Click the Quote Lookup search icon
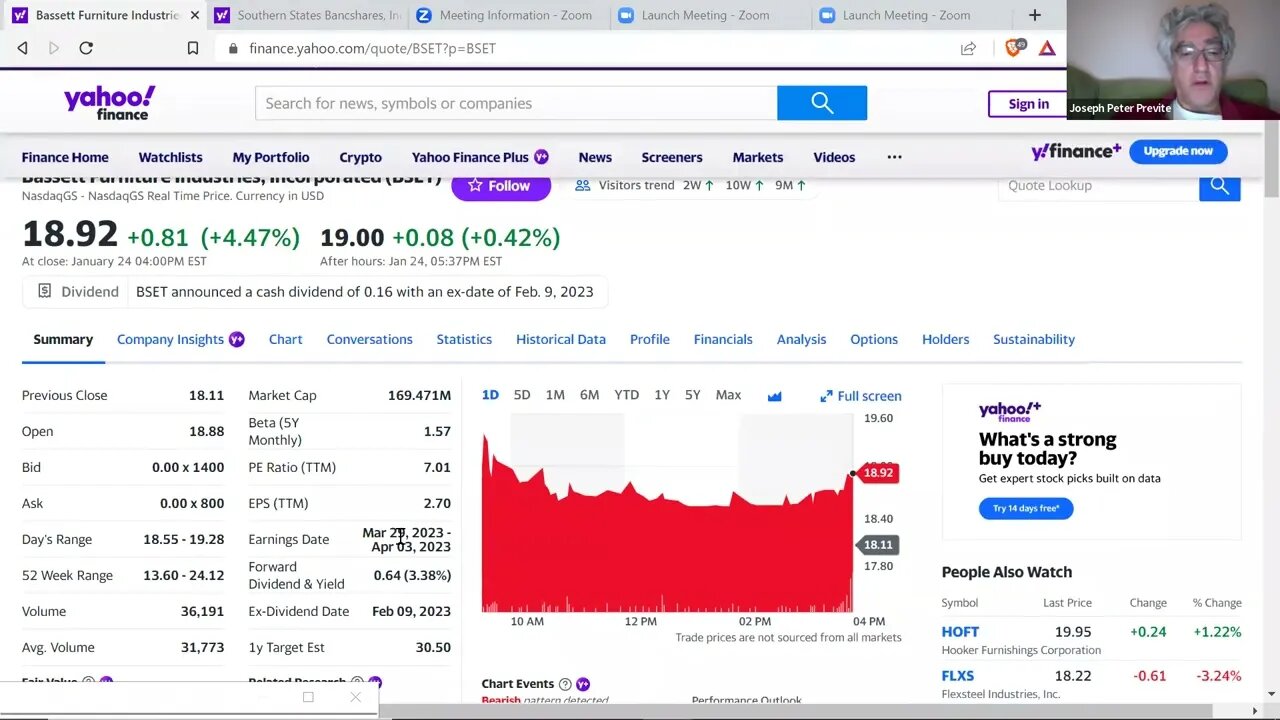Viewport: 1280px width, 720px height. [1219, 185]
